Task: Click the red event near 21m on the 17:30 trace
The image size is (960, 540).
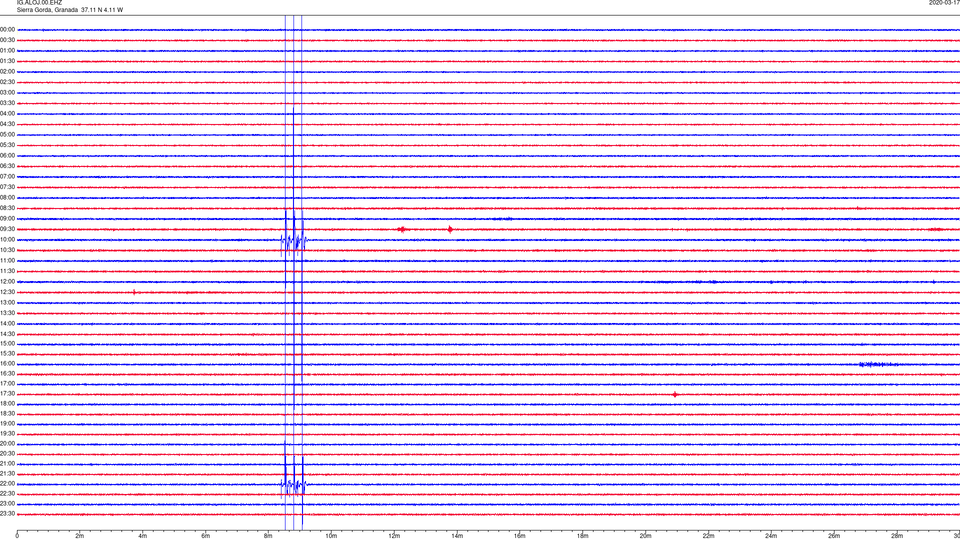Action: [675, 394]
